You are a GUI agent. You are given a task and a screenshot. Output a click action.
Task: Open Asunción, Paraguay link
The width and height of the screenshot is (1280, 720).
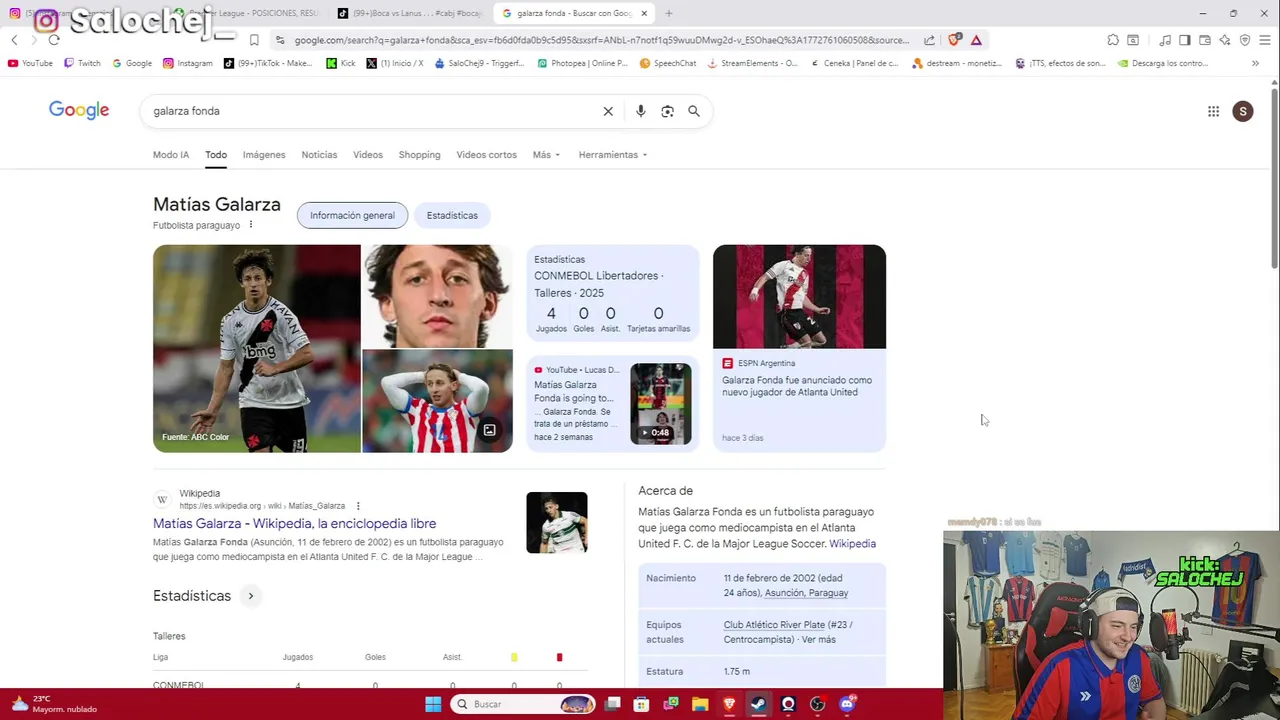click(x=807, y=593)
